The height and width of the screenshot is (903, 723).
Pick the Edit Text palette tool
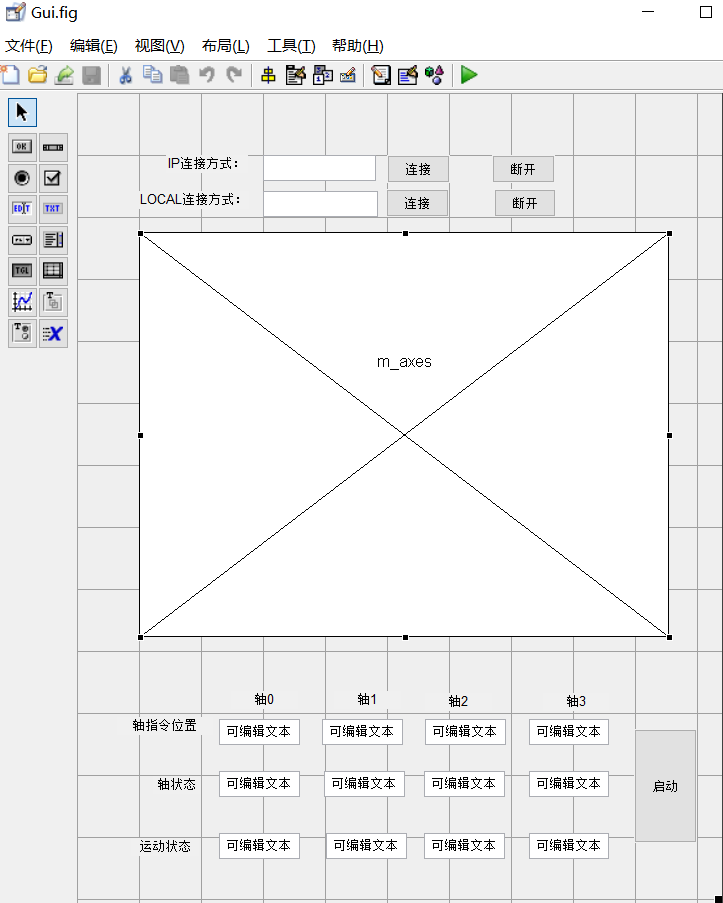[22, 208]
